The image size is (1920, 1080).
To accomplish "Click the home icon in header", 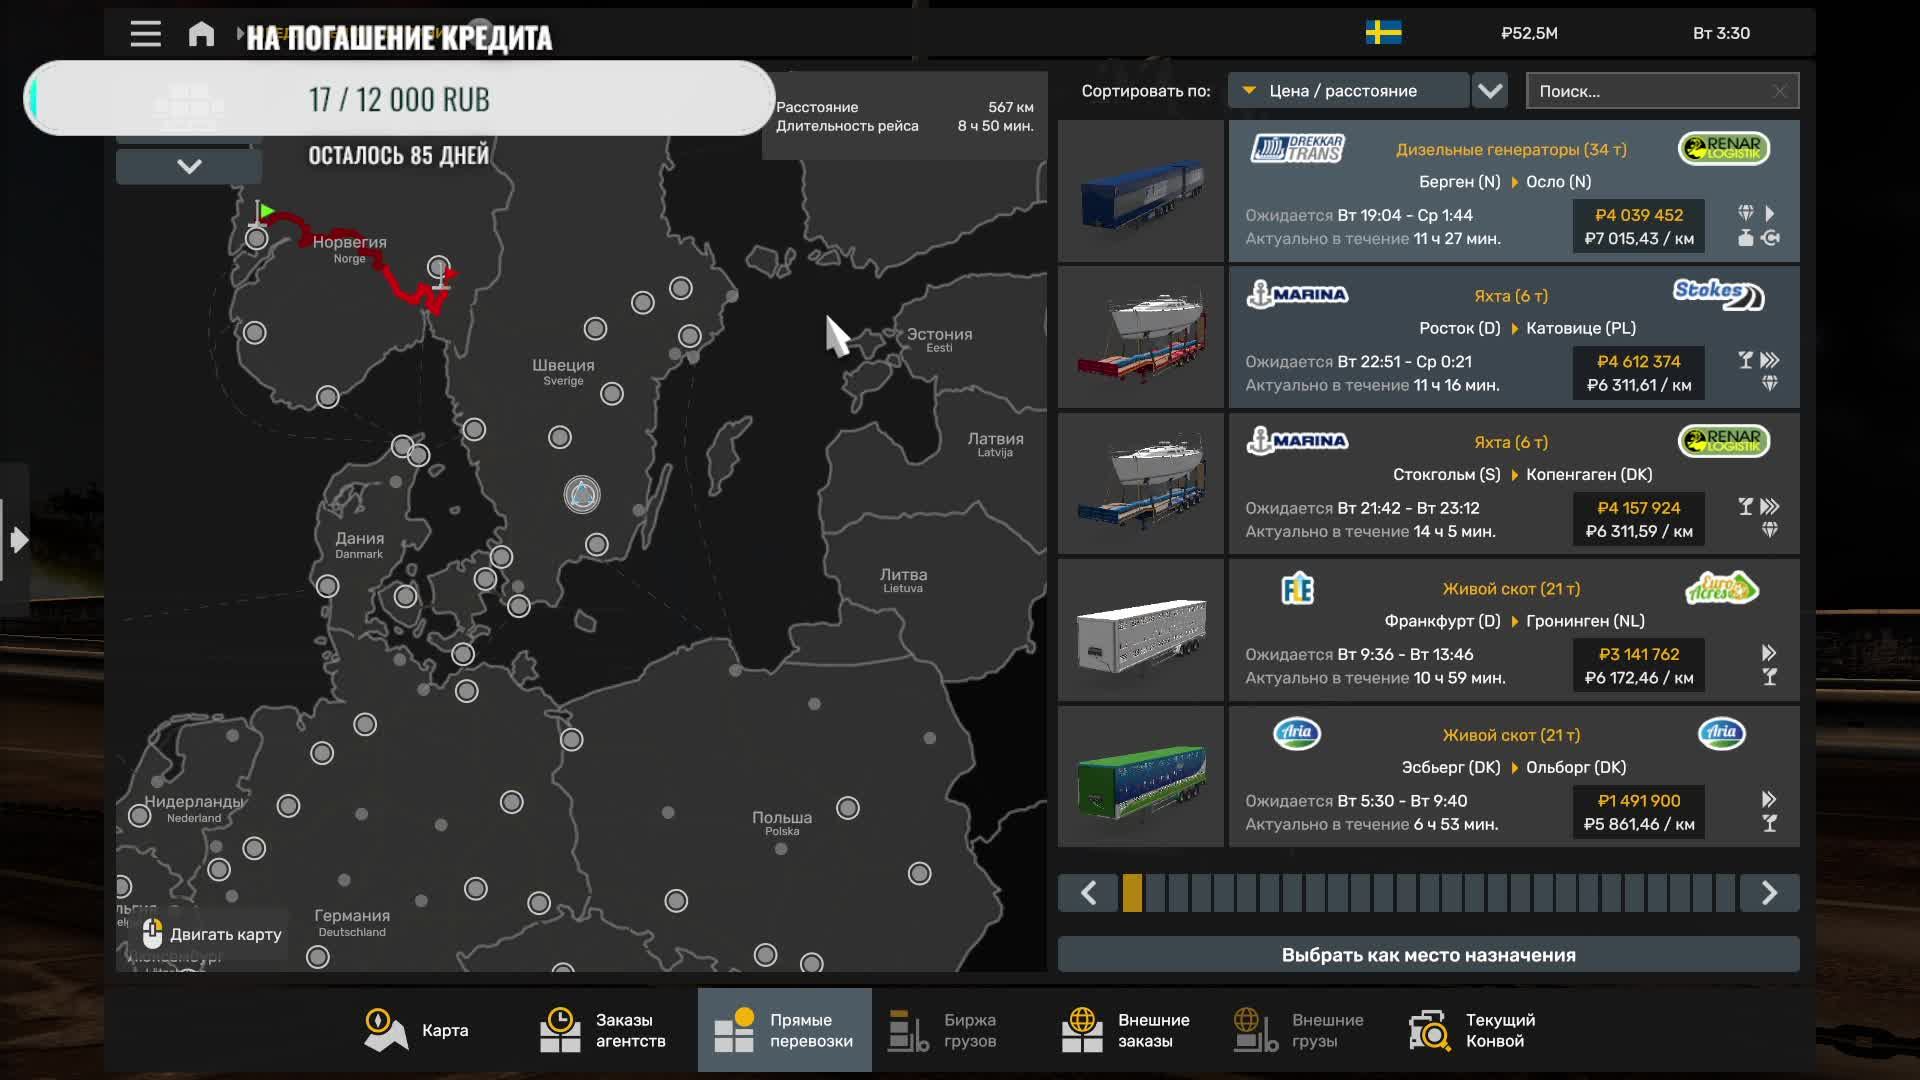I will point(201,34).
